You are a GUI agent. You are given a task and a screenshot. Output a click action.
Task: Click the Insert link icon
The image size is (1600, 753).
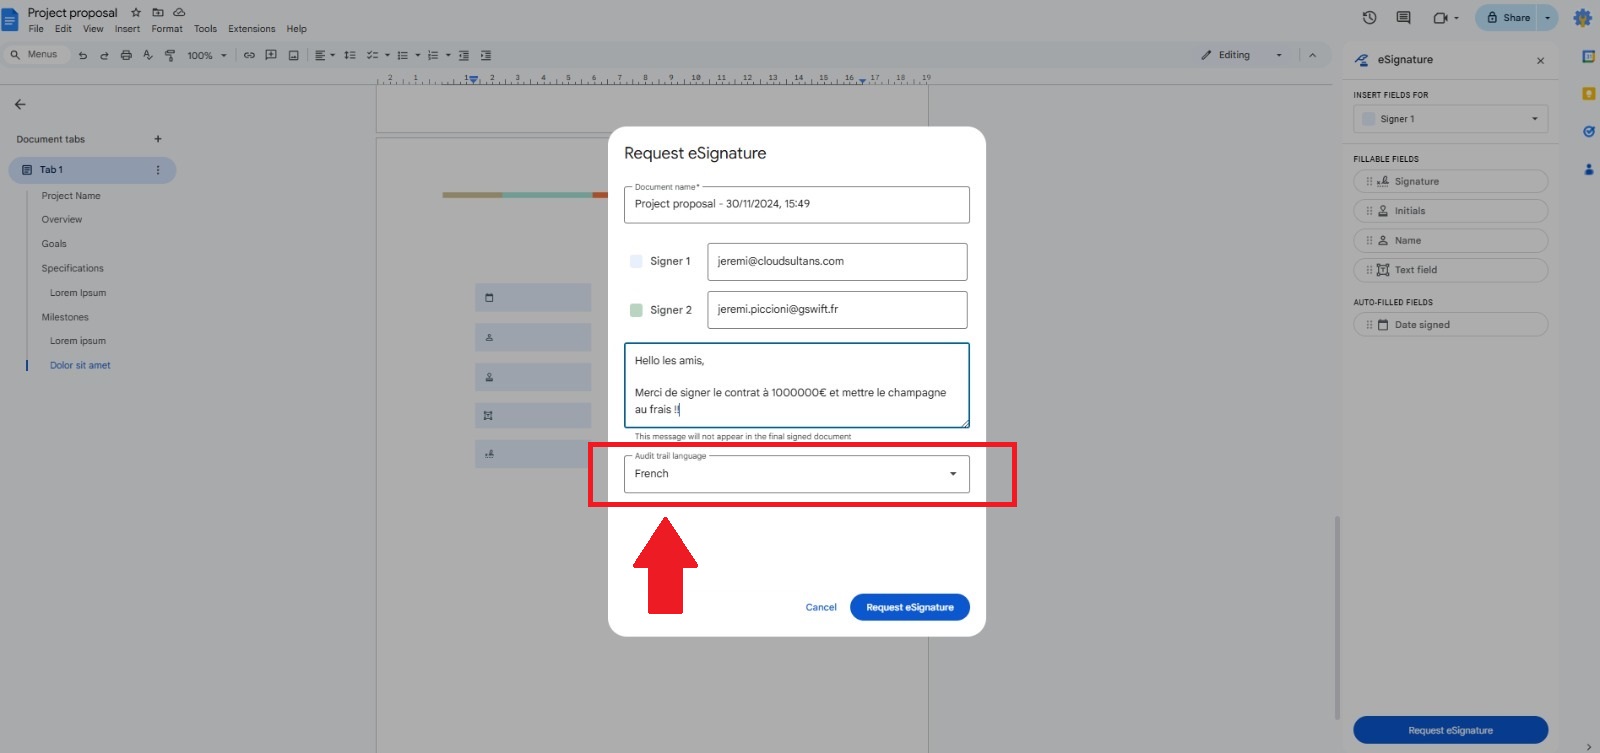pyautogui.click(x=249, y=56)
